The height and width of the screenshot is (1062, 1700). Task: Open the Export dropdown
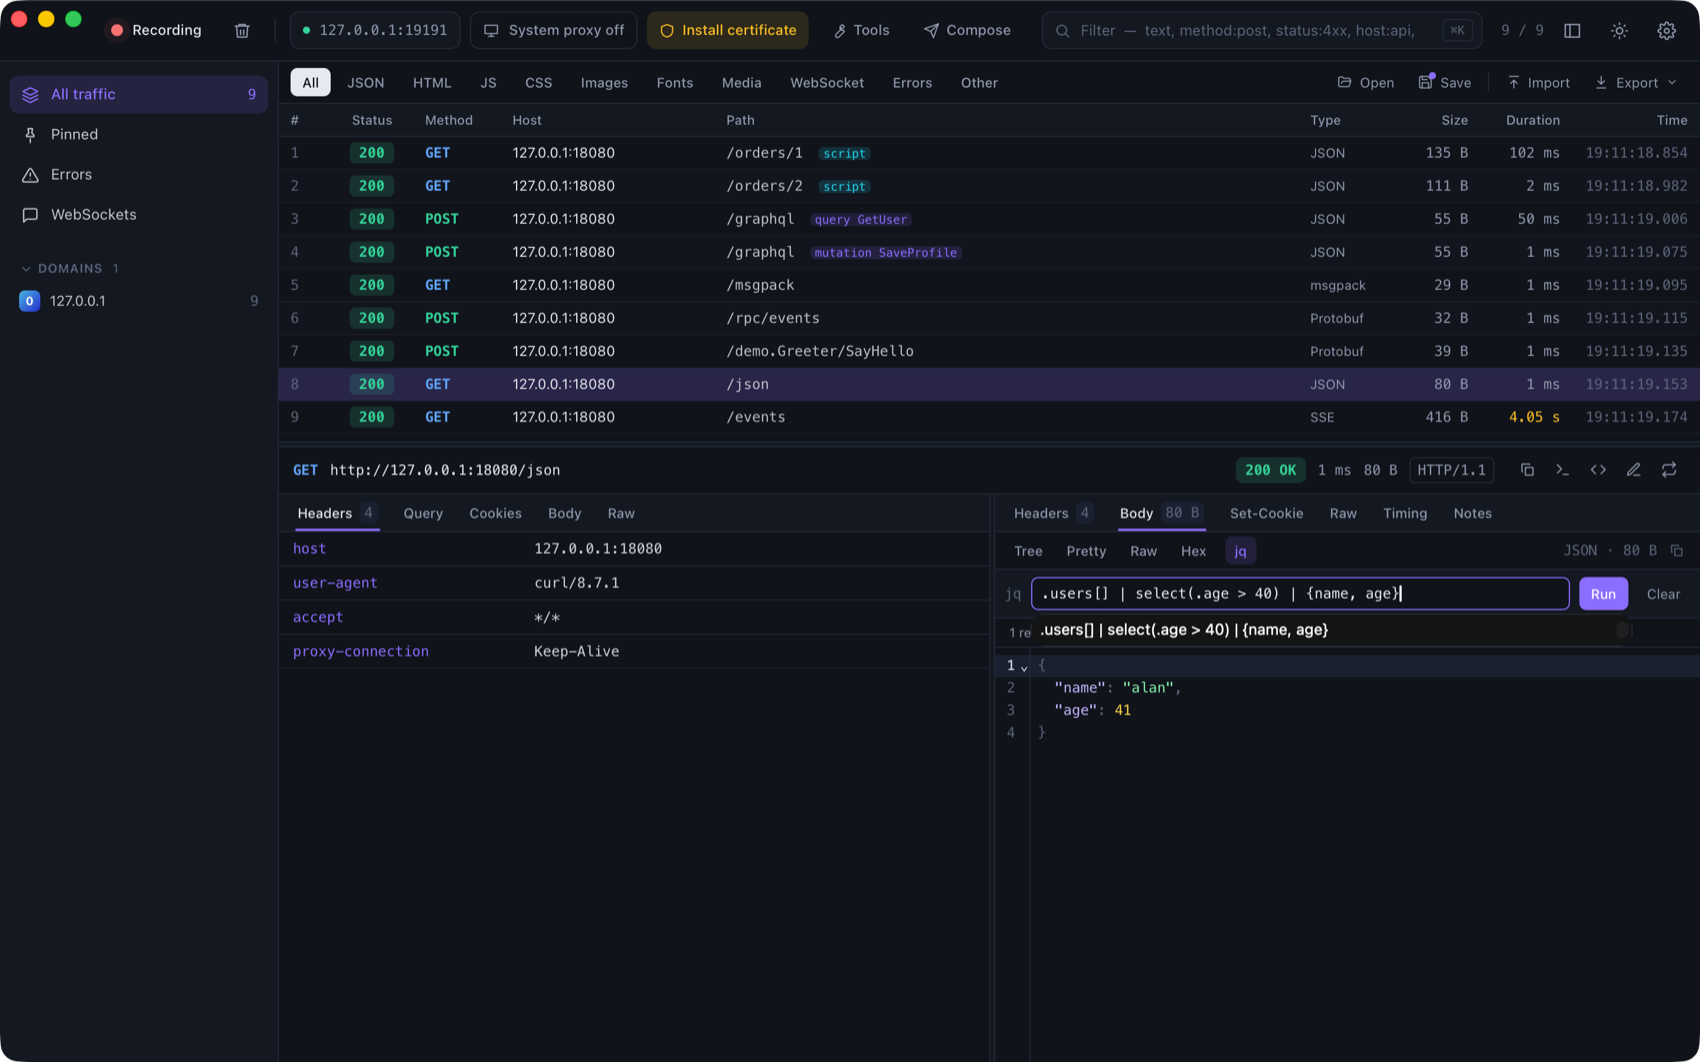pyautogui.click(x=1636, y=83)
